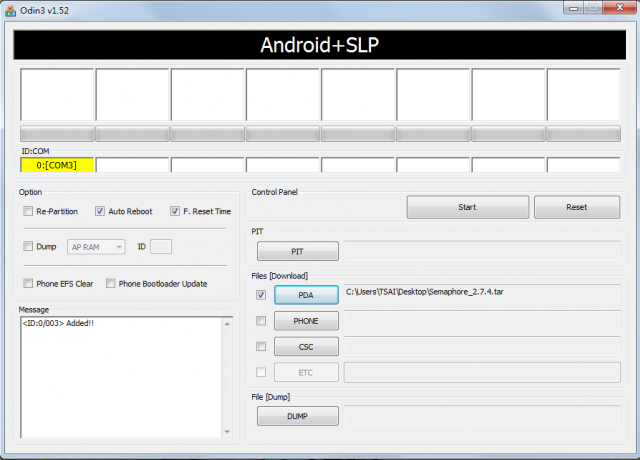Viewport: 640px width, 460px height.
Task: Click the Dump ID input field
Action: click(161, 247)
